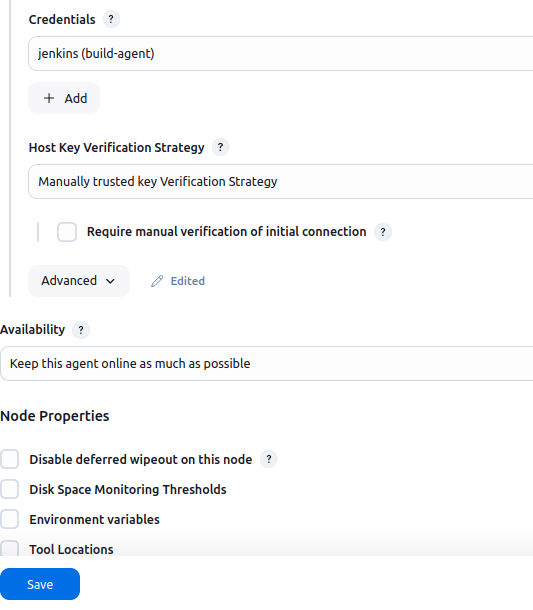Click the Advanced chevron arrow
This screenshot has width=533, height=610.
(x=110, y=281)
